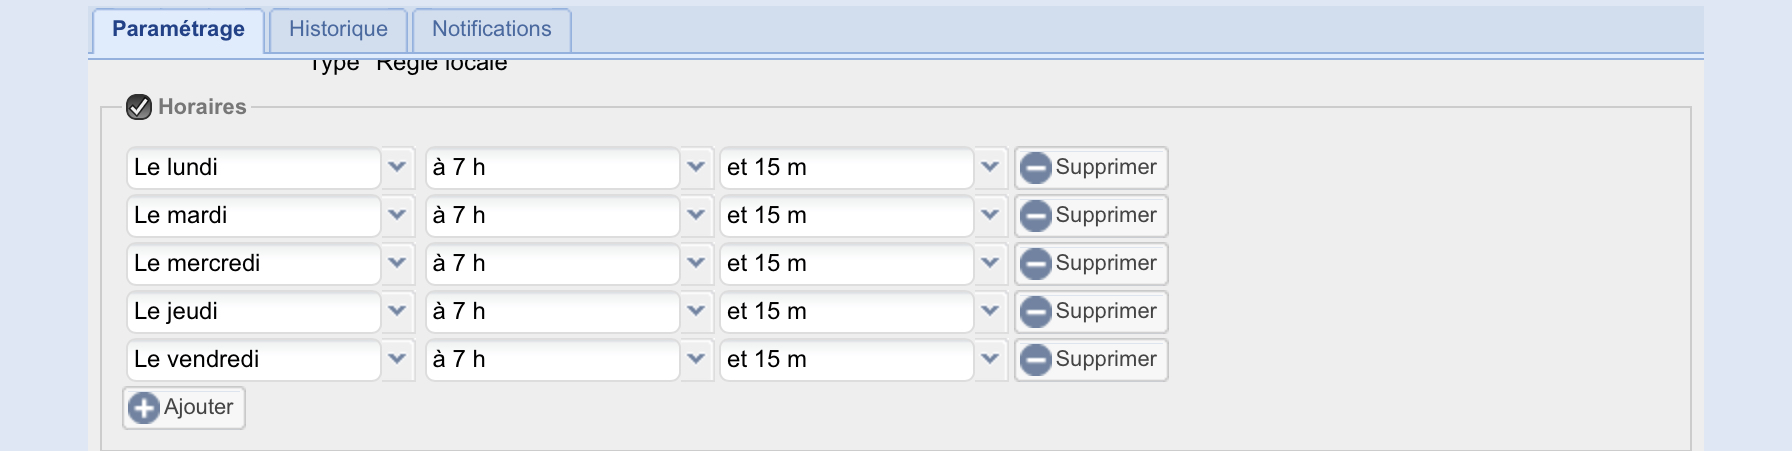Image resolution: width=1792 pixels, height=451 pixels.
Task: Expand the Le vendredi day dropdown
Action: point(397,360)
